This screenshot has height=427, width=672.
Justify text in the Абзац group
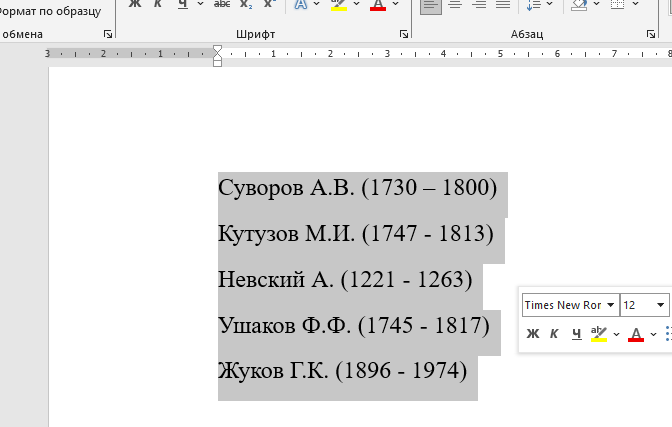(x=503, y=4)
